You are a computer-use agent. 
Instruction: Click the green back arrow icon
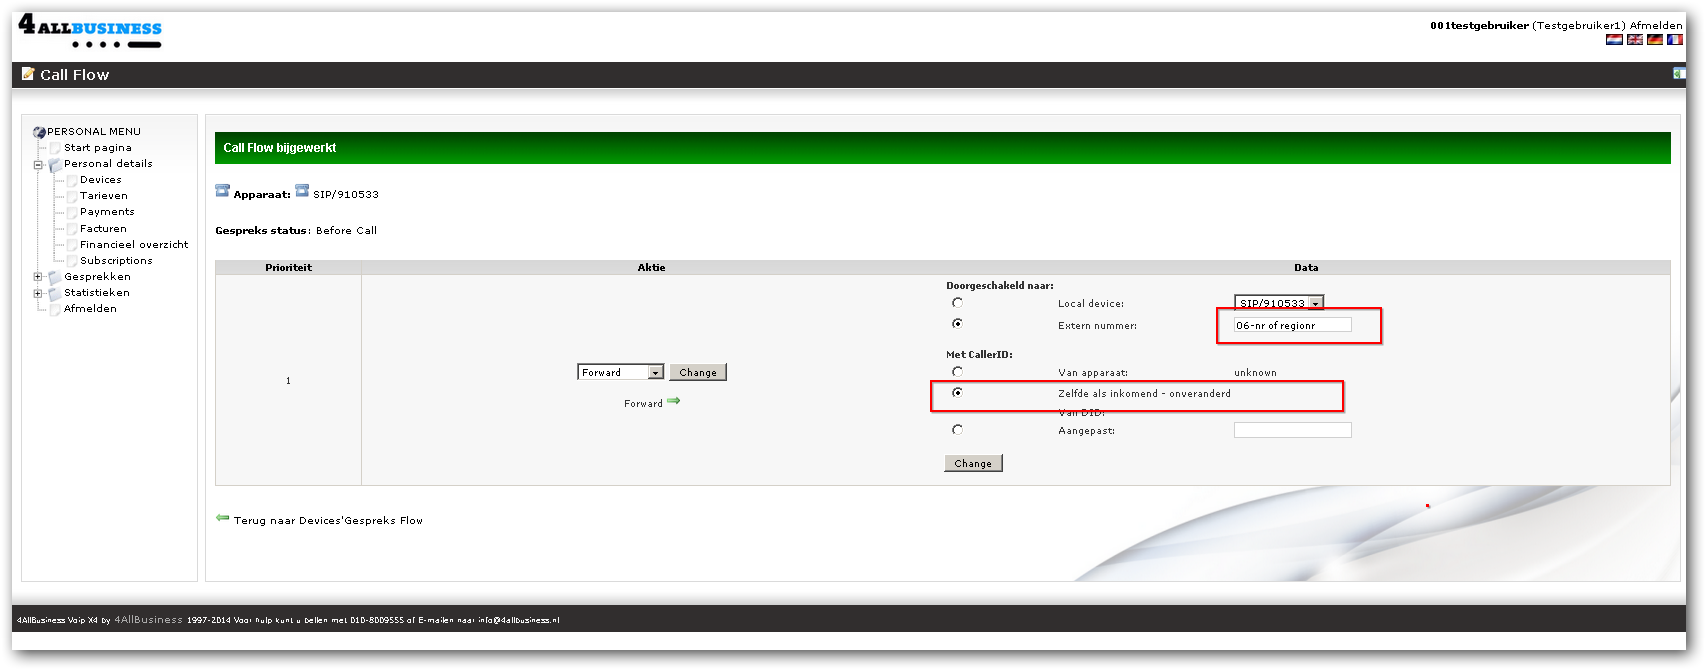[x=222, y=518]
